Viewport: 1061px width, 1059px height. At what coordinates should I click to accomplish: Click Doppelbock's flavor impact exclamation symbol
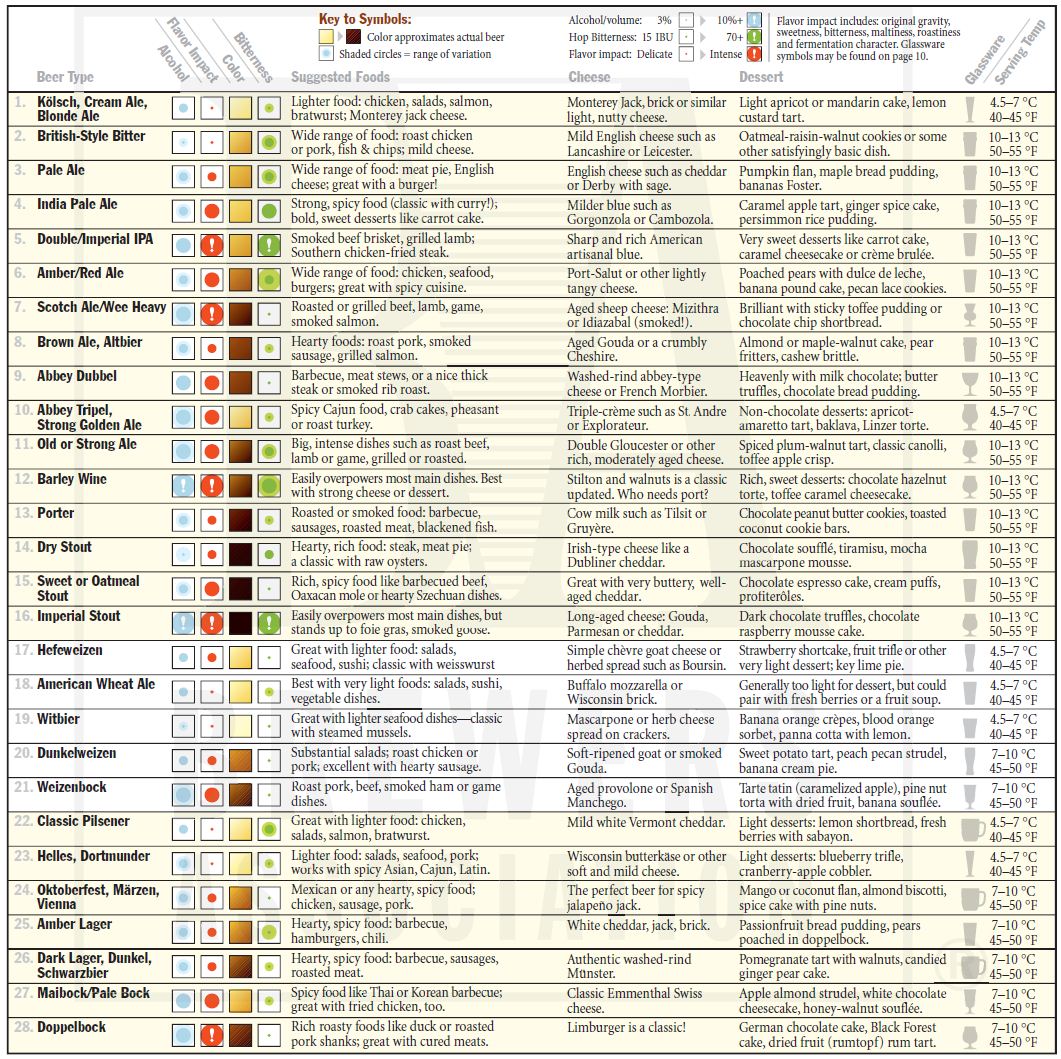[x=212, y=1035]
